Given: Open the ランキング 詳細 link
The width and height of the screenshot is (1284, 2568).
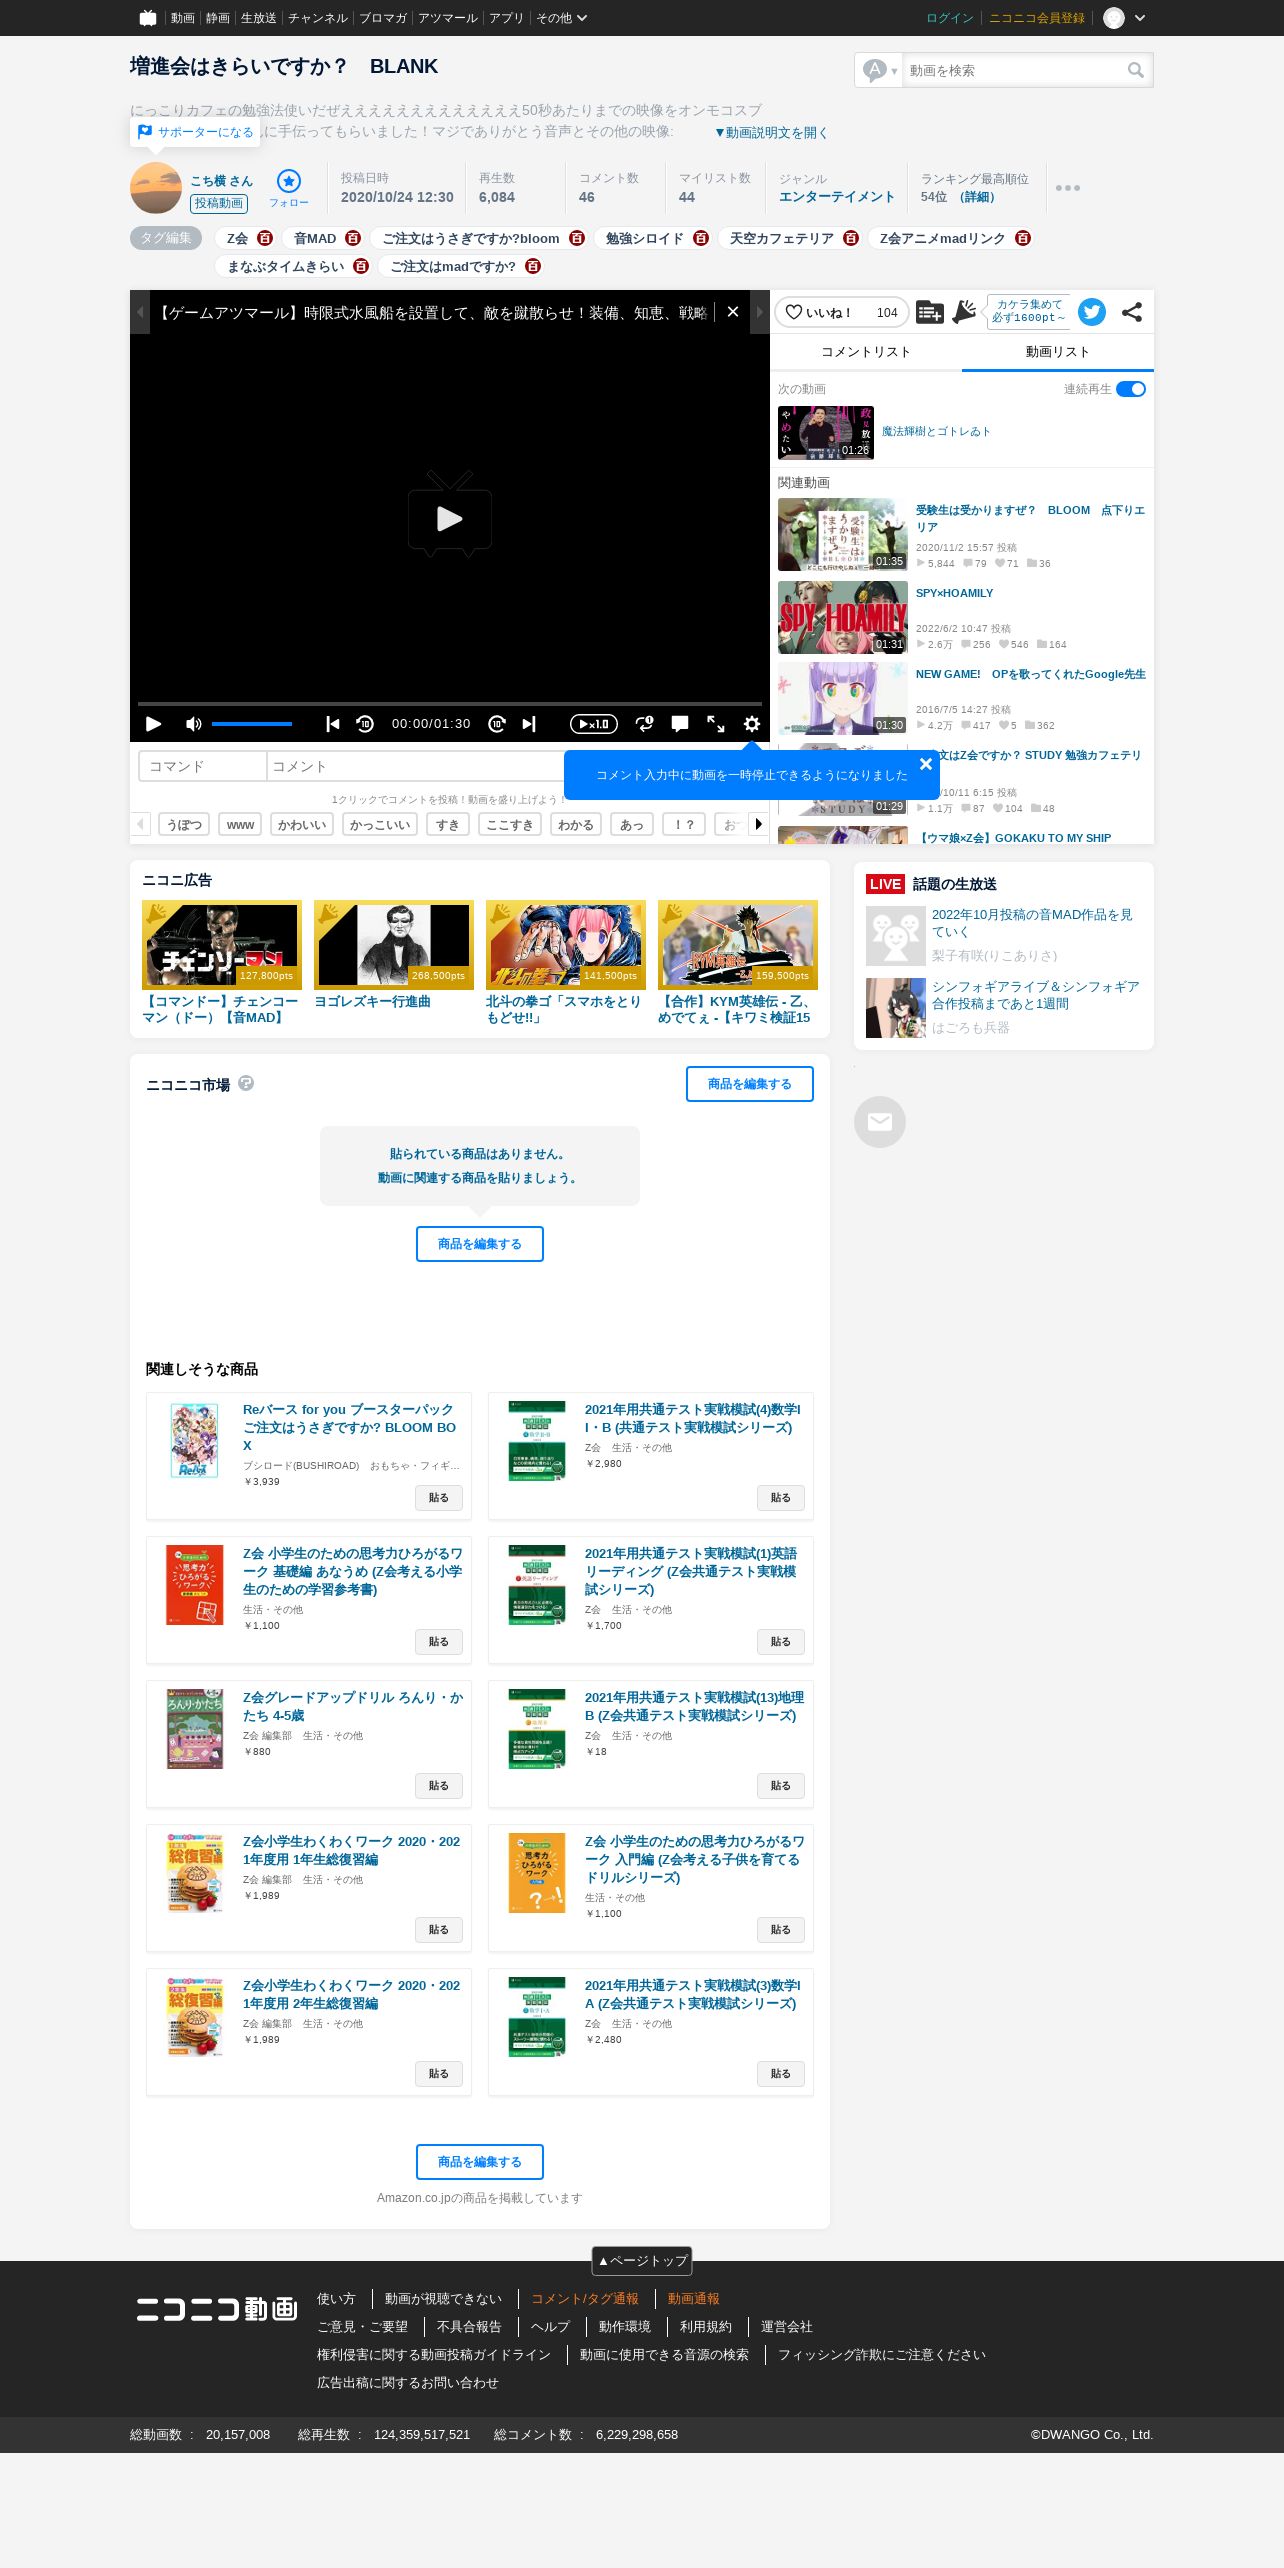Looking at the screenshot, I should click(978, 197).
